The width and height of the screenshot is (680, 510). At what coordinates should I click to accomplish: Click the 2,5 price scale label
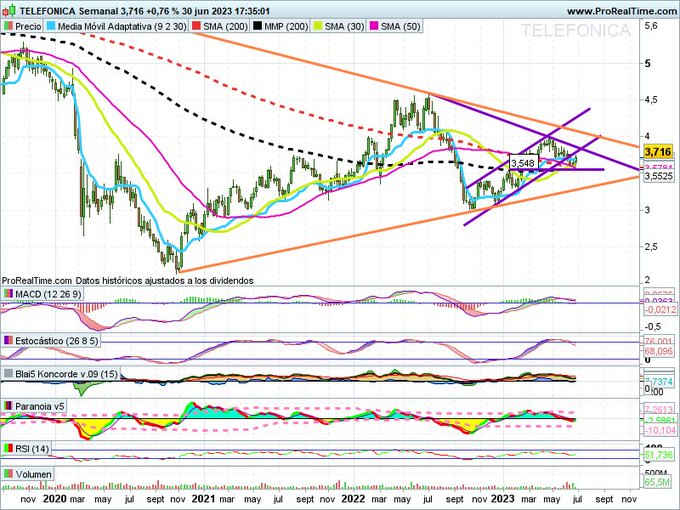653,247
